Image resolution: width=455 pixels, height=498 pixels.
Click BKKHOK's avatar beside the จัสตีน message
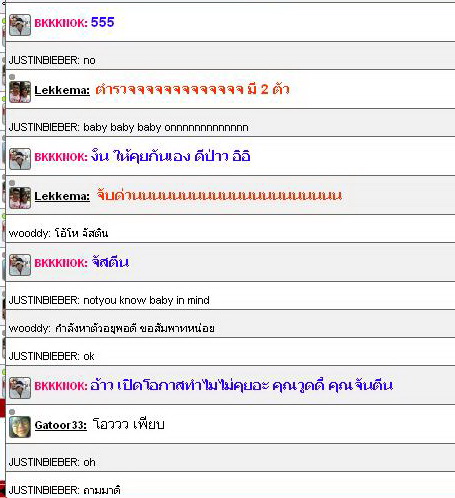pyautogui.click(x=20, y=265)
